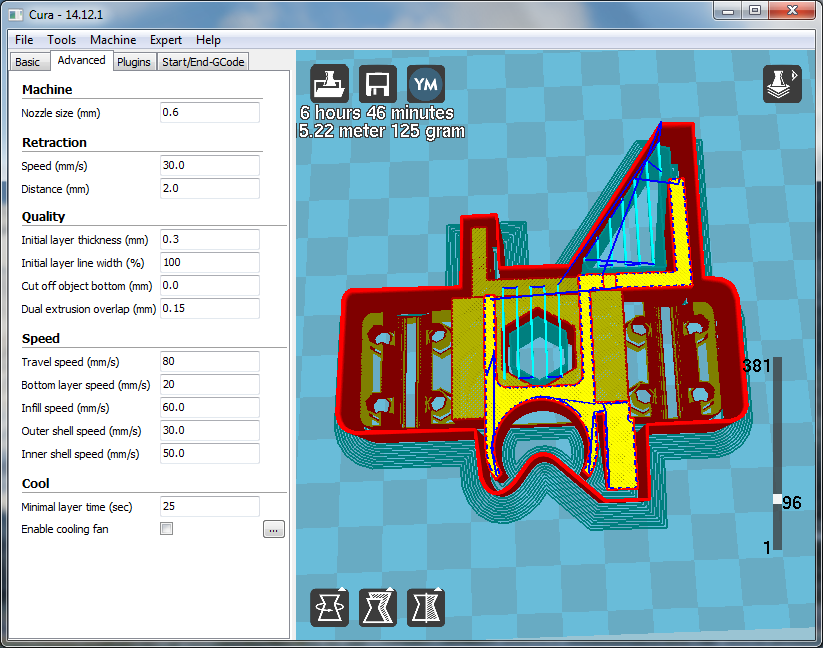This screenshot has width=823, height=648.
Task: Select the Scale model tool
Action: tap(378, 608)
